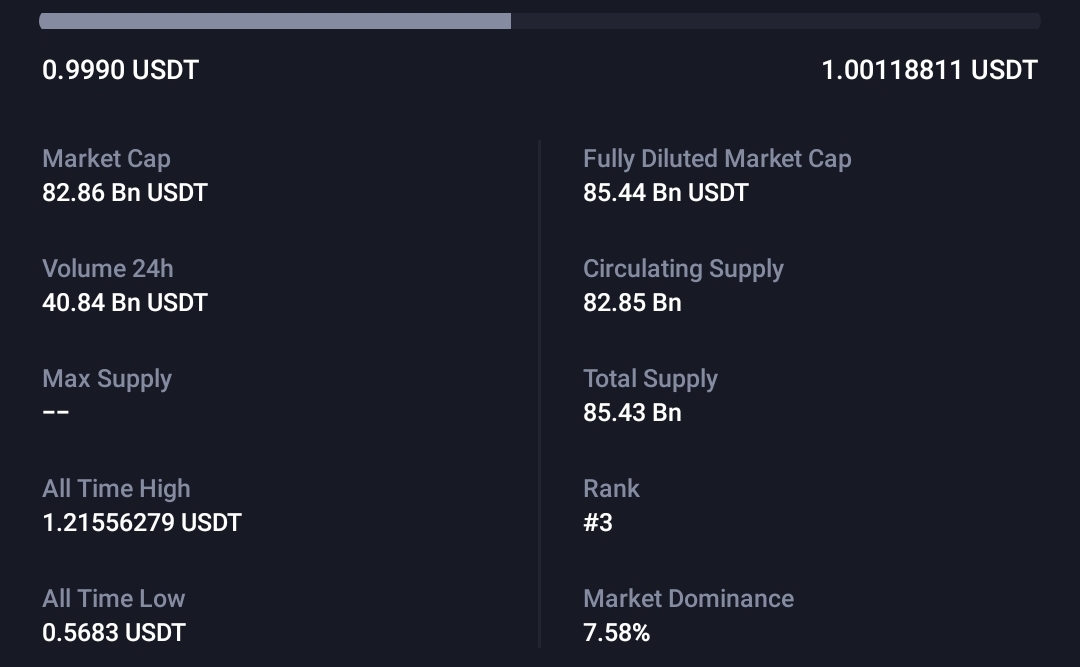Select the All Time Low label
1080x667 pixels.
click(x=114, y=599)
